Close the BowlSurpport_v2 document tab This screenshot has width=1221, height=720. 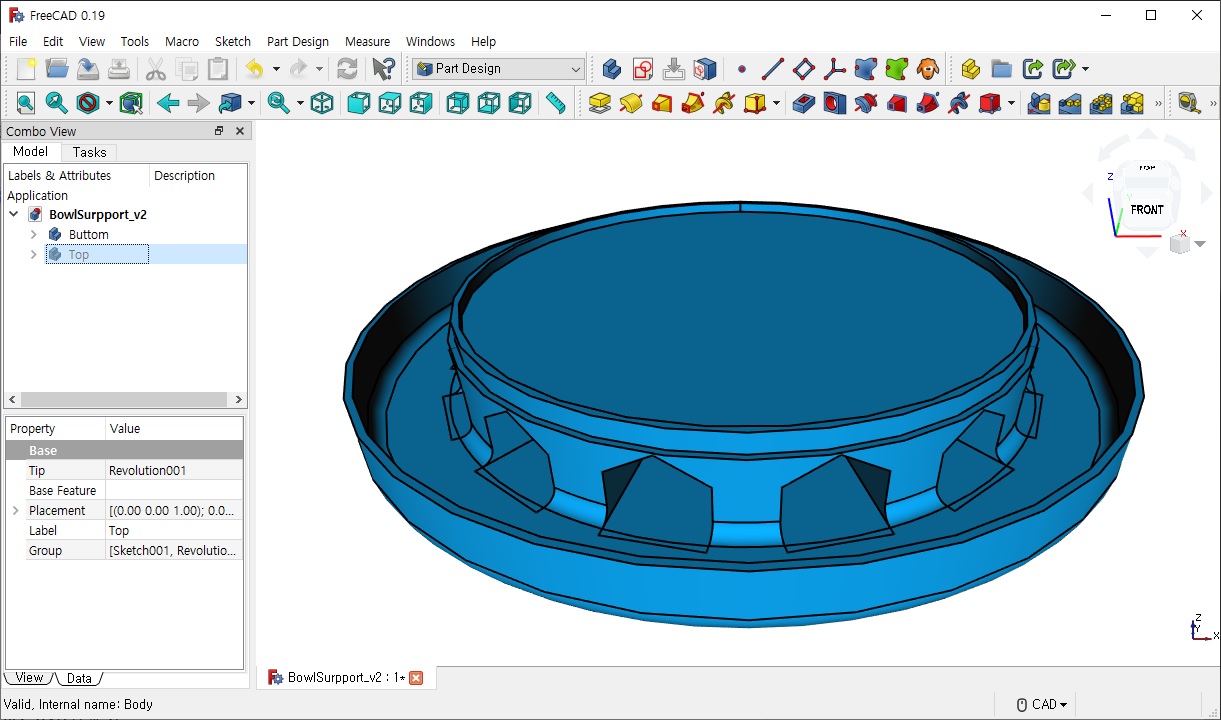[416, 678]
